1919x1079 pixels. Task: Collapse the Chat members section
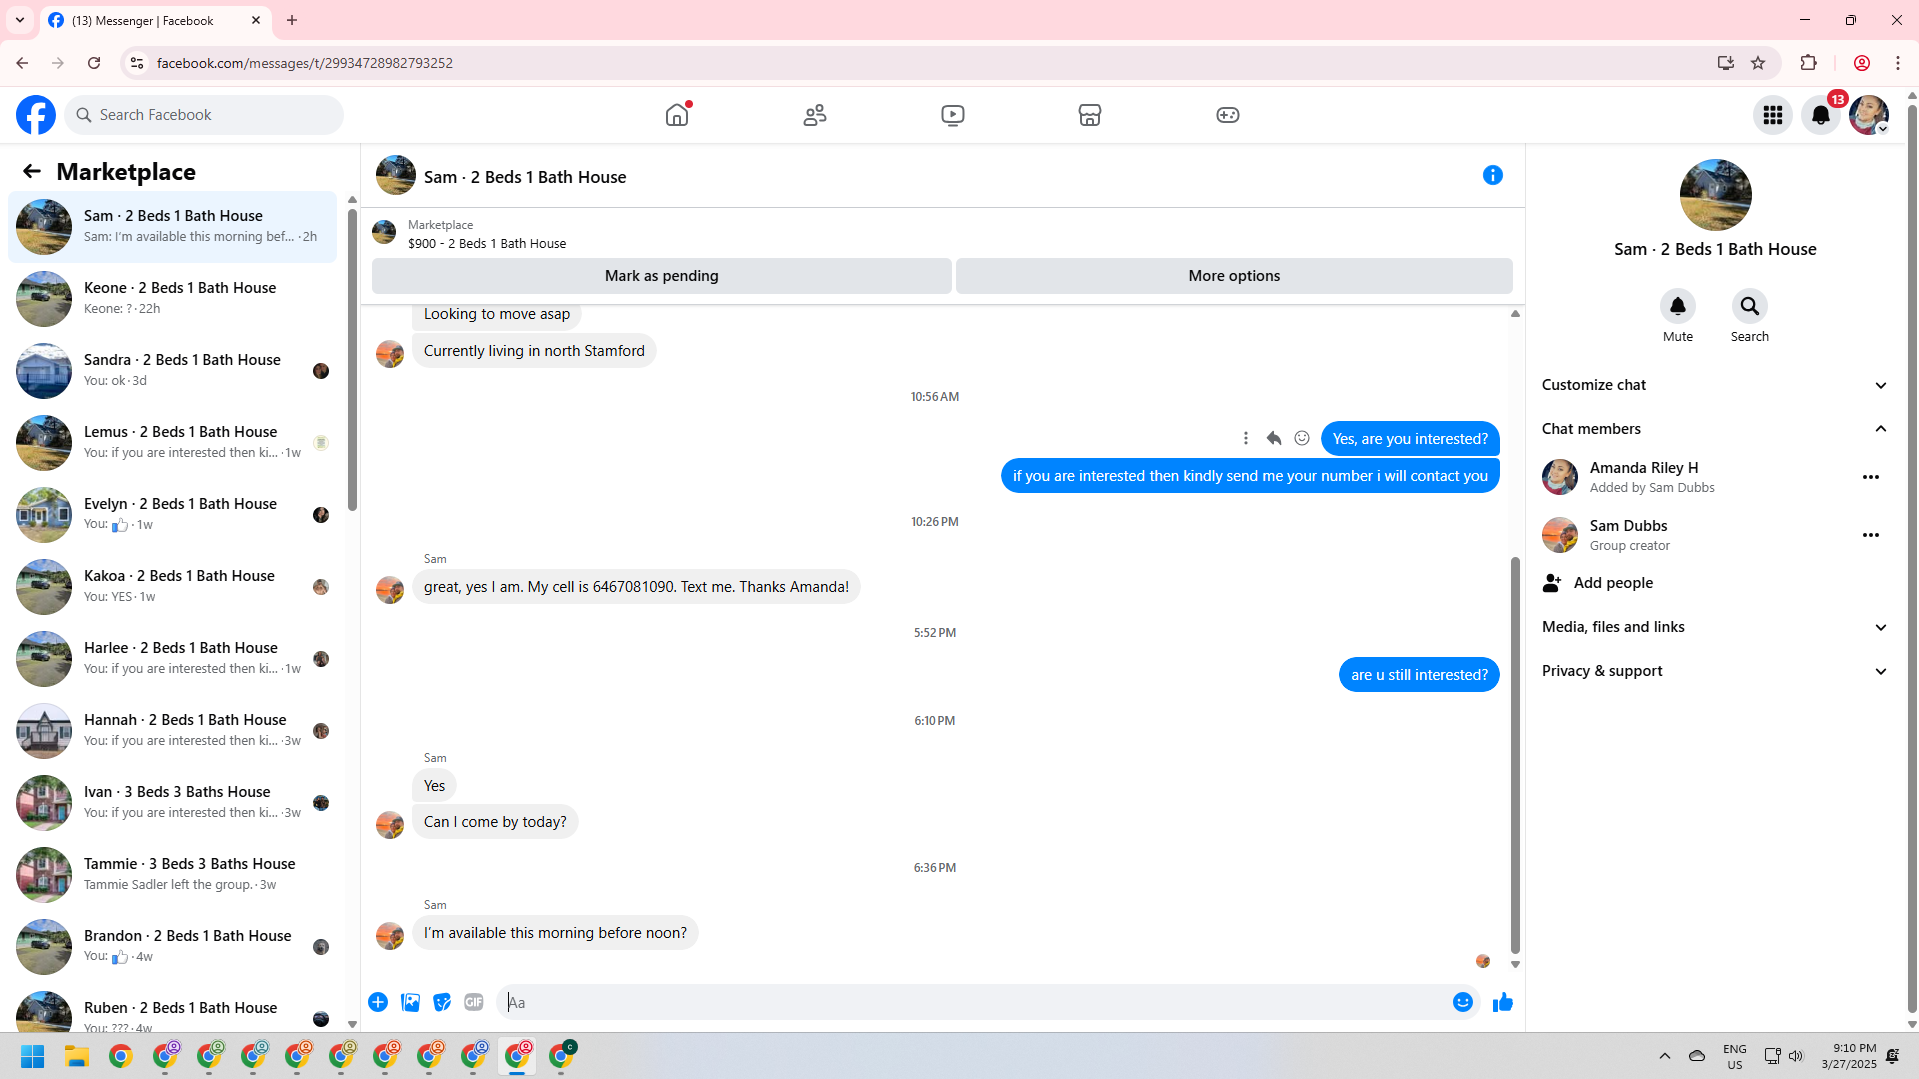pos(1715,429)
